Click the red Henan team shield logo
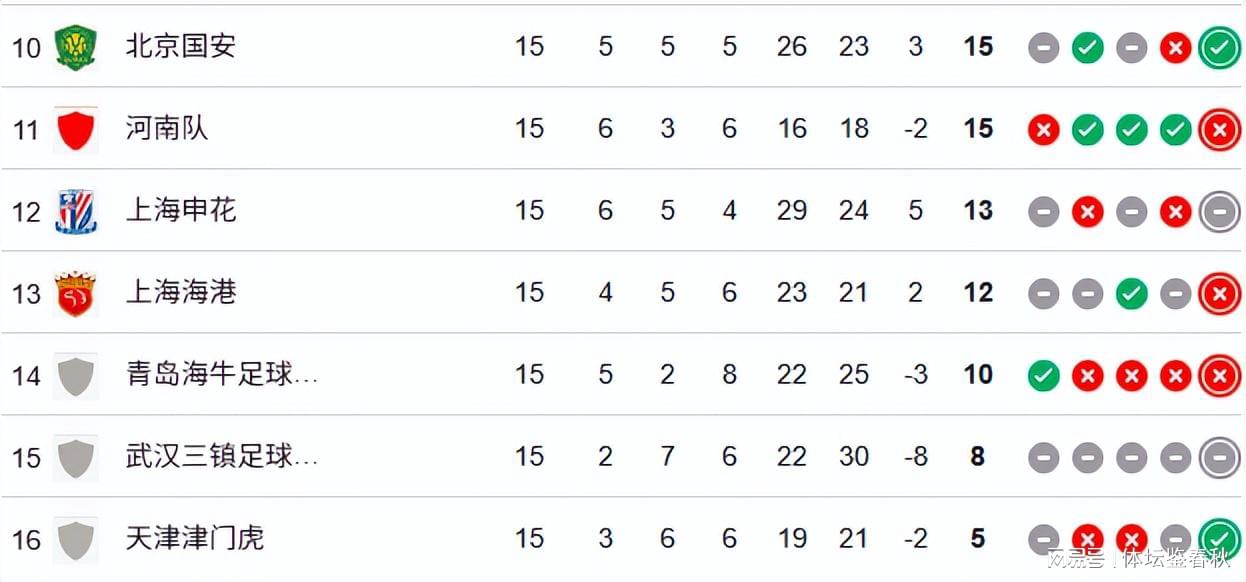Screen dimensions: 1246x582 tap(75, 129)
